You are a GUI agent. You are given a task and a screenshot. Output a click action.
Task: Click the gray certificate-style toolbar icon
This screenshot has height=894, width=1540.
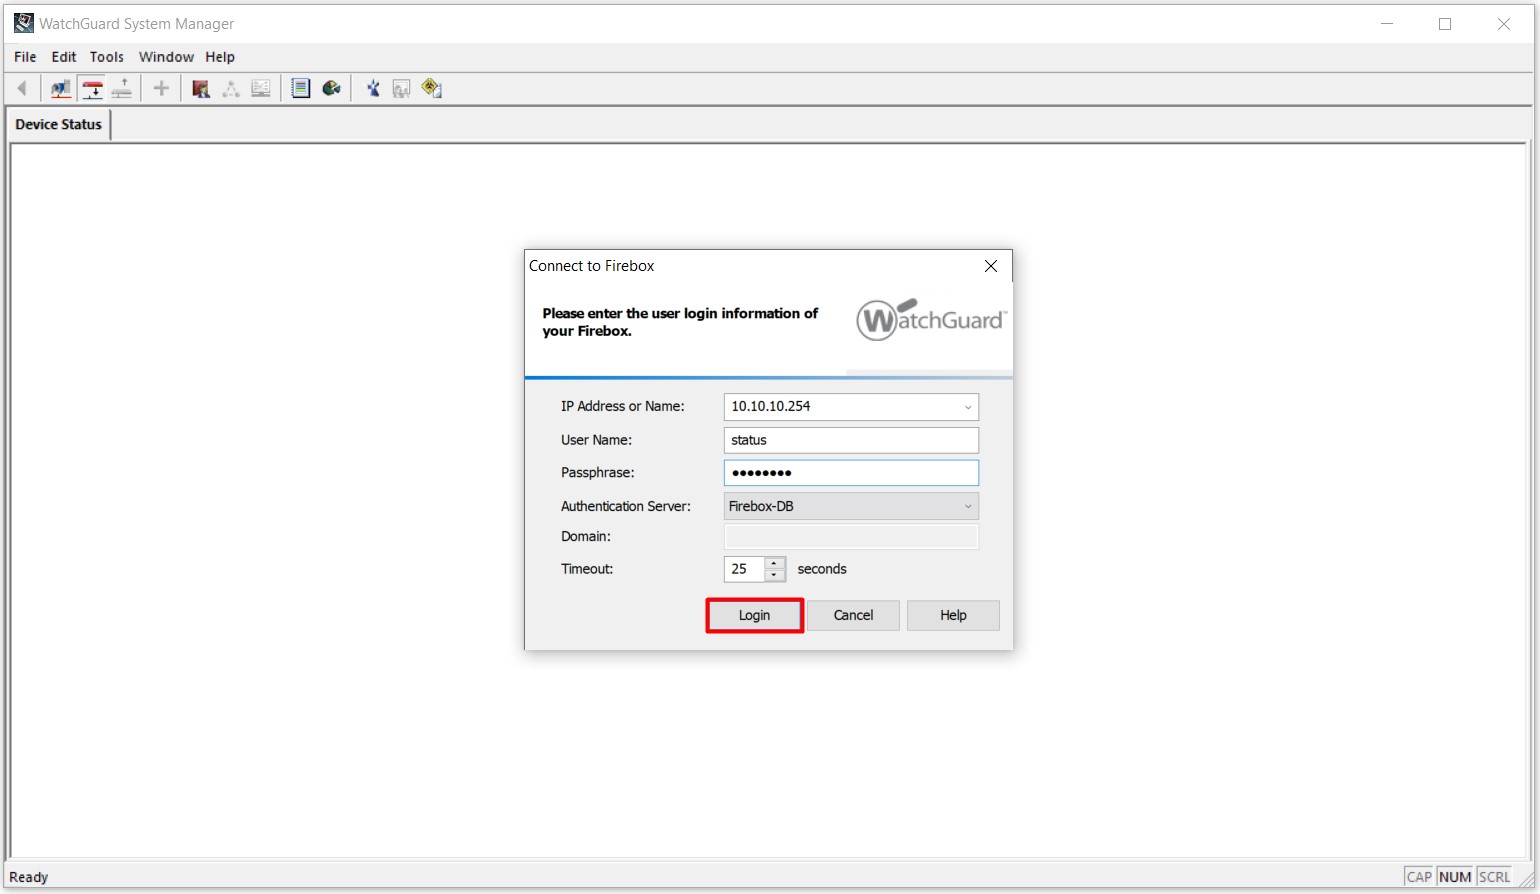pos(402,89)
